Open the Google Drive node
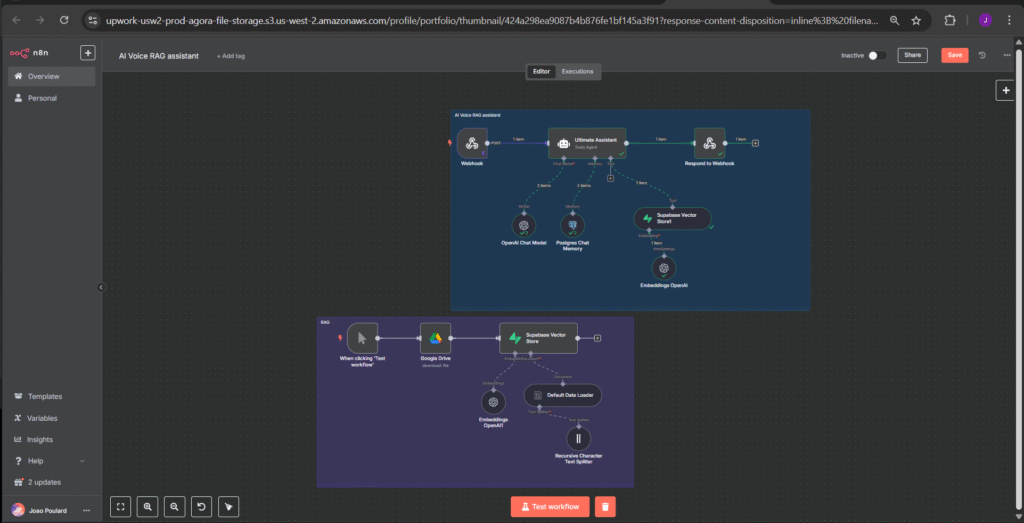This screenshot has width=1024, height=523. [x=436, y=338]
